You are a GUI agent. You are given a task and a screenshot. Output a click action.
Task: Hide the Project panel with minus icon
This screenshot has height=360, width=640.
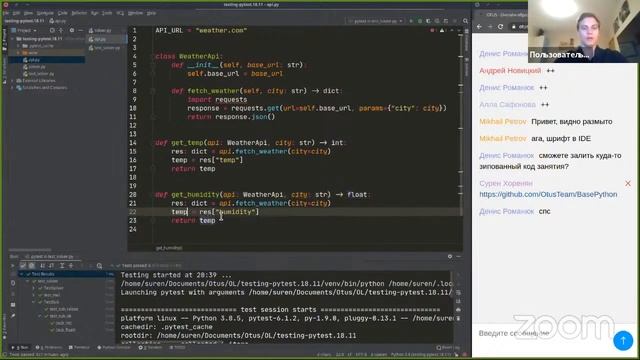[x=80, y=31]
